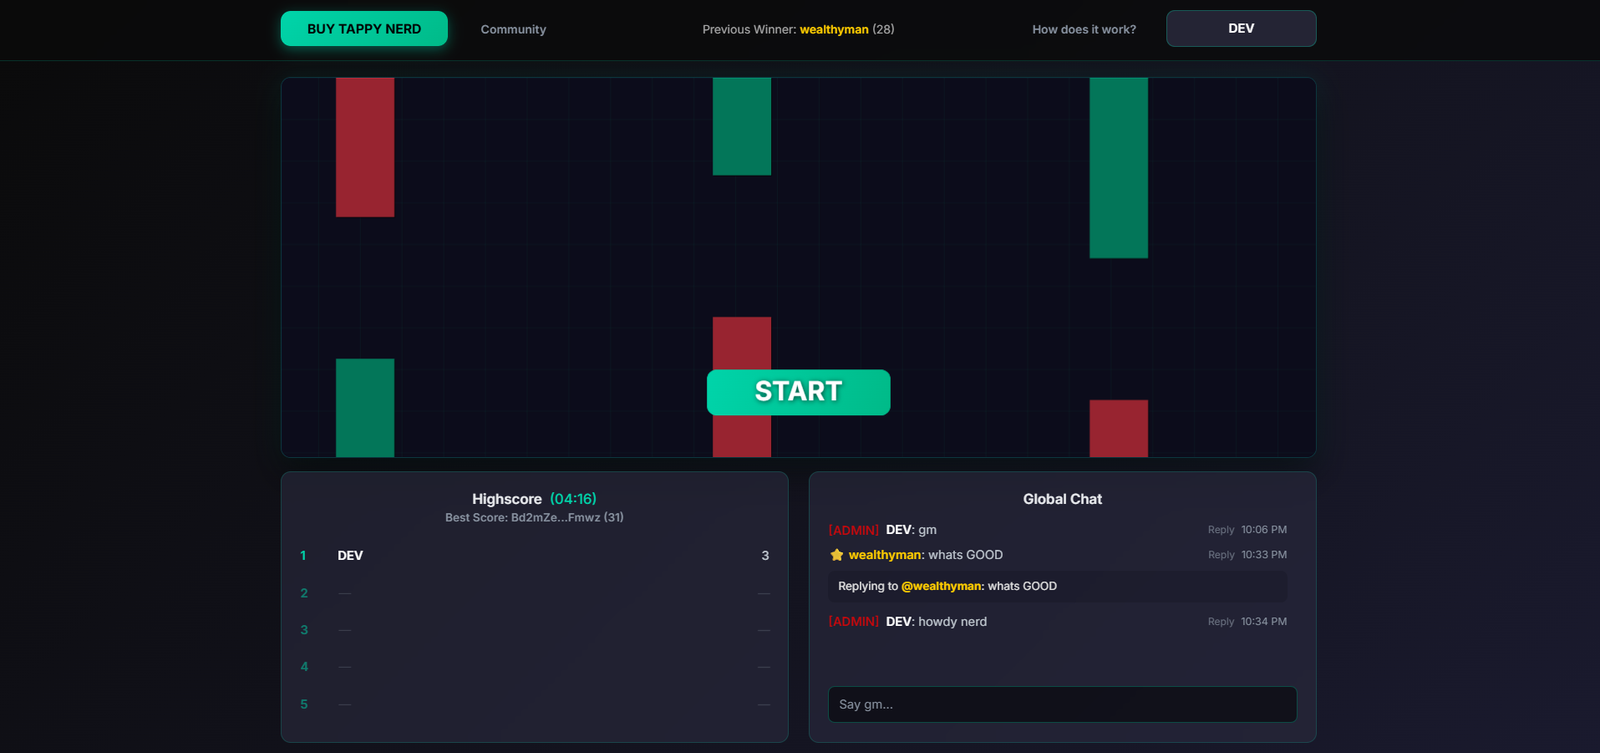Screen dimensions: 1600x753
Task: Click the red candle at top left
Action: coord(365,147)
